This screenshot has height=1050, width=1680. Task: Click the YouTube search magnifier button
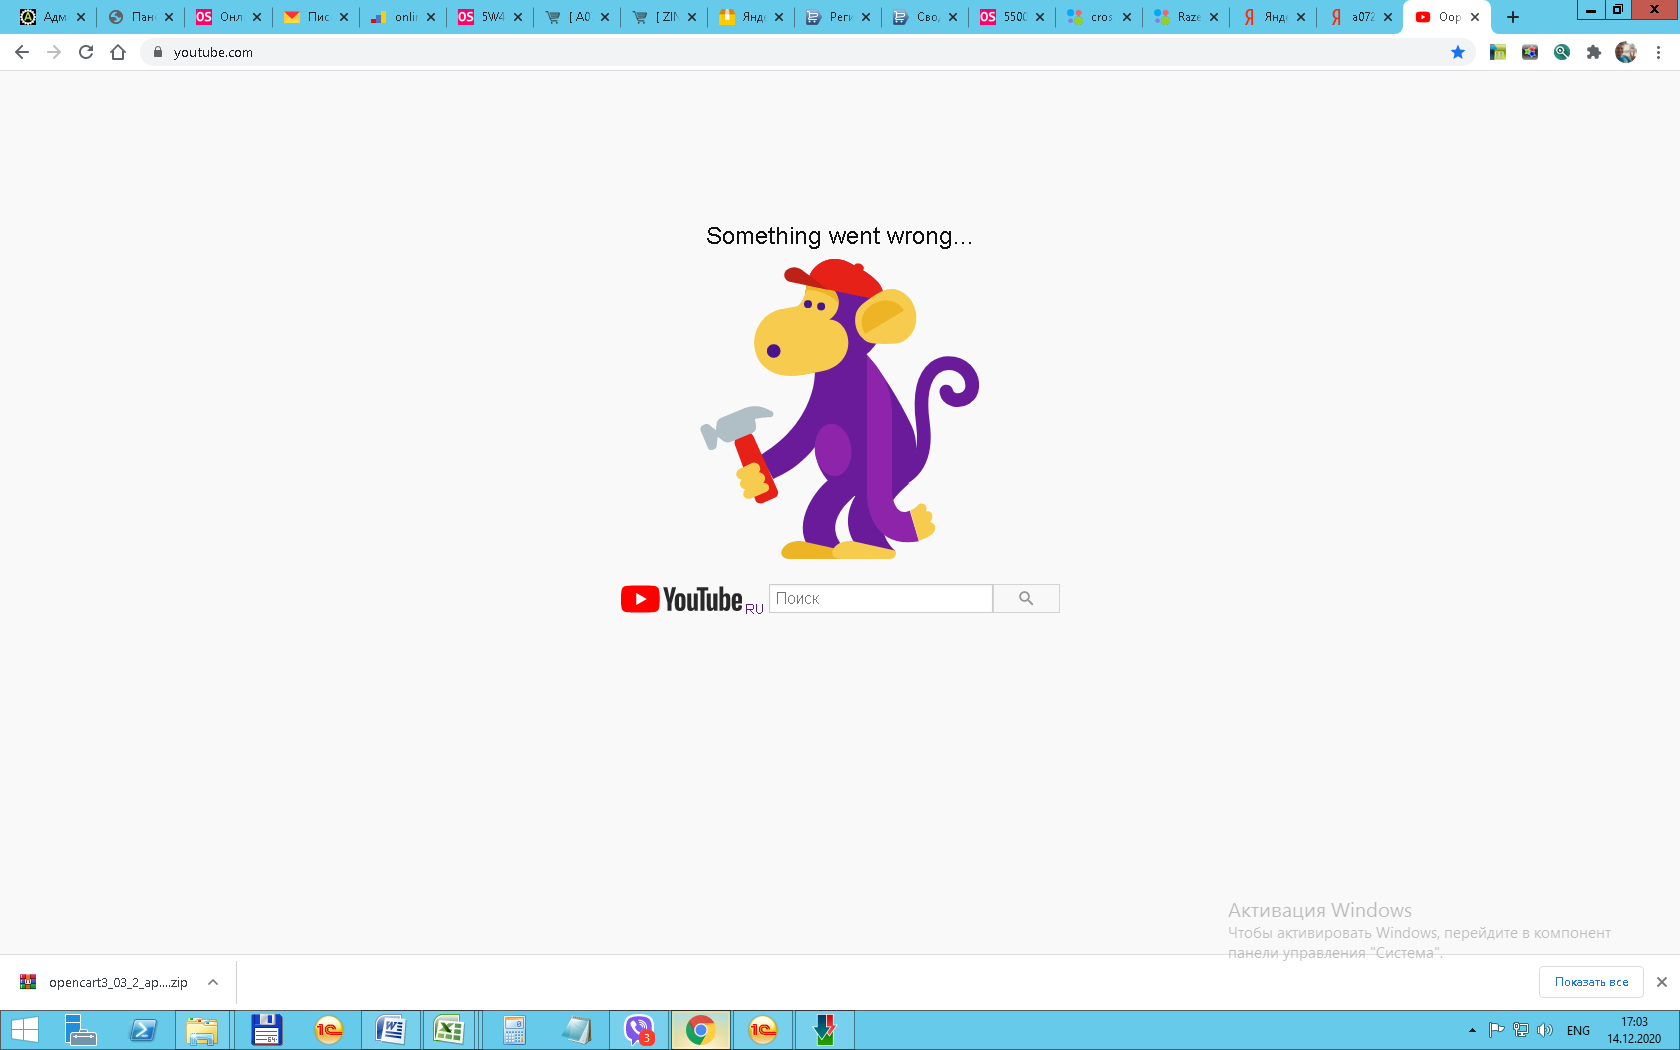coord(1026,598)
